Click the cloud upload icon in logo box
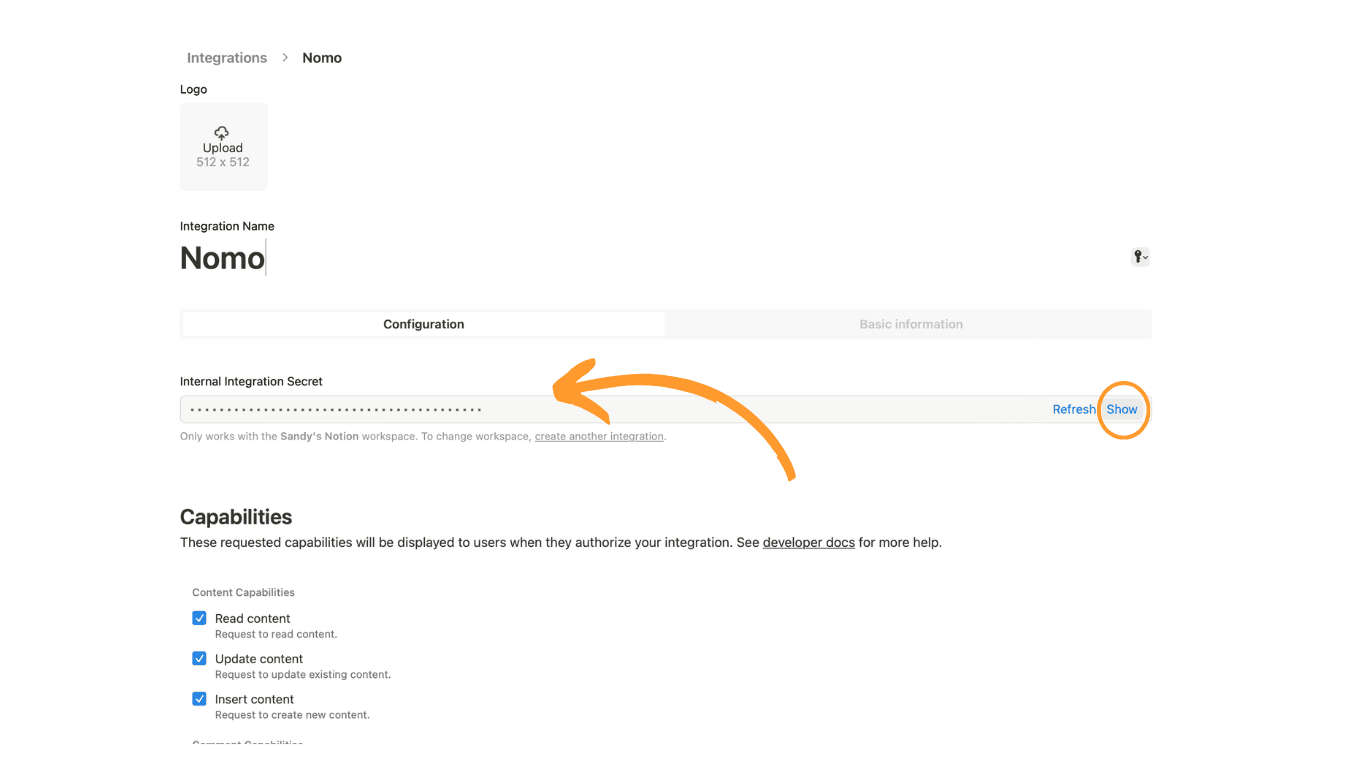The width and height of the screenshot is (1366, 768). click(222, 132)
